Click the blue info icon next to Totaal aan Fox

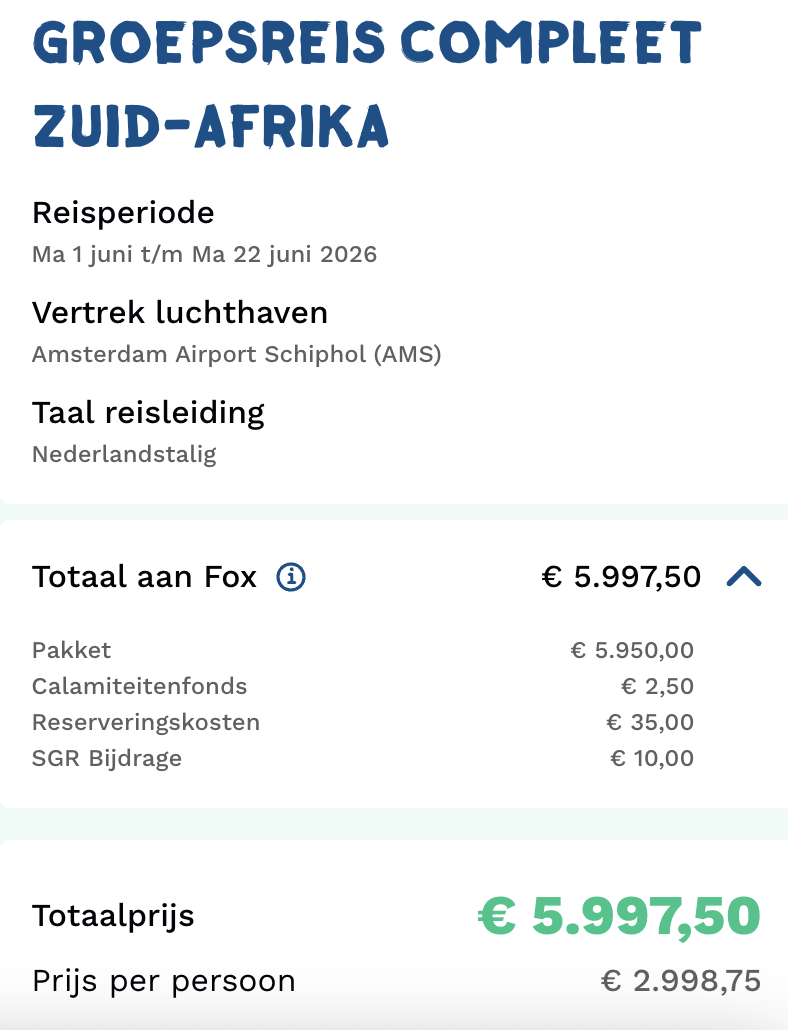[290, 575]
